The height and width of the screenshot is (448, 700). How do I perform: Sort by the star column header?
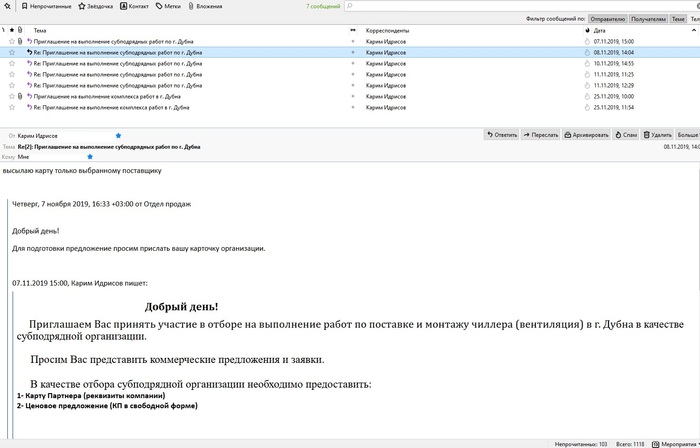point(12,30)
